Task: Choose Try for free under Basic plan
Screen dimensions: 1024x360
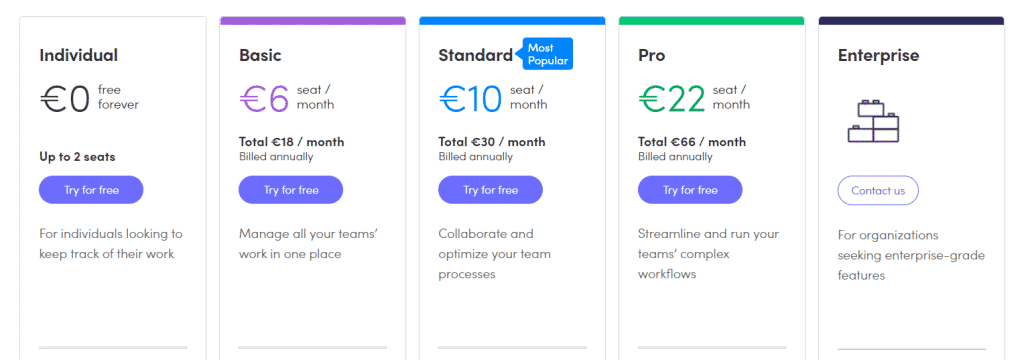Action: 291,190
